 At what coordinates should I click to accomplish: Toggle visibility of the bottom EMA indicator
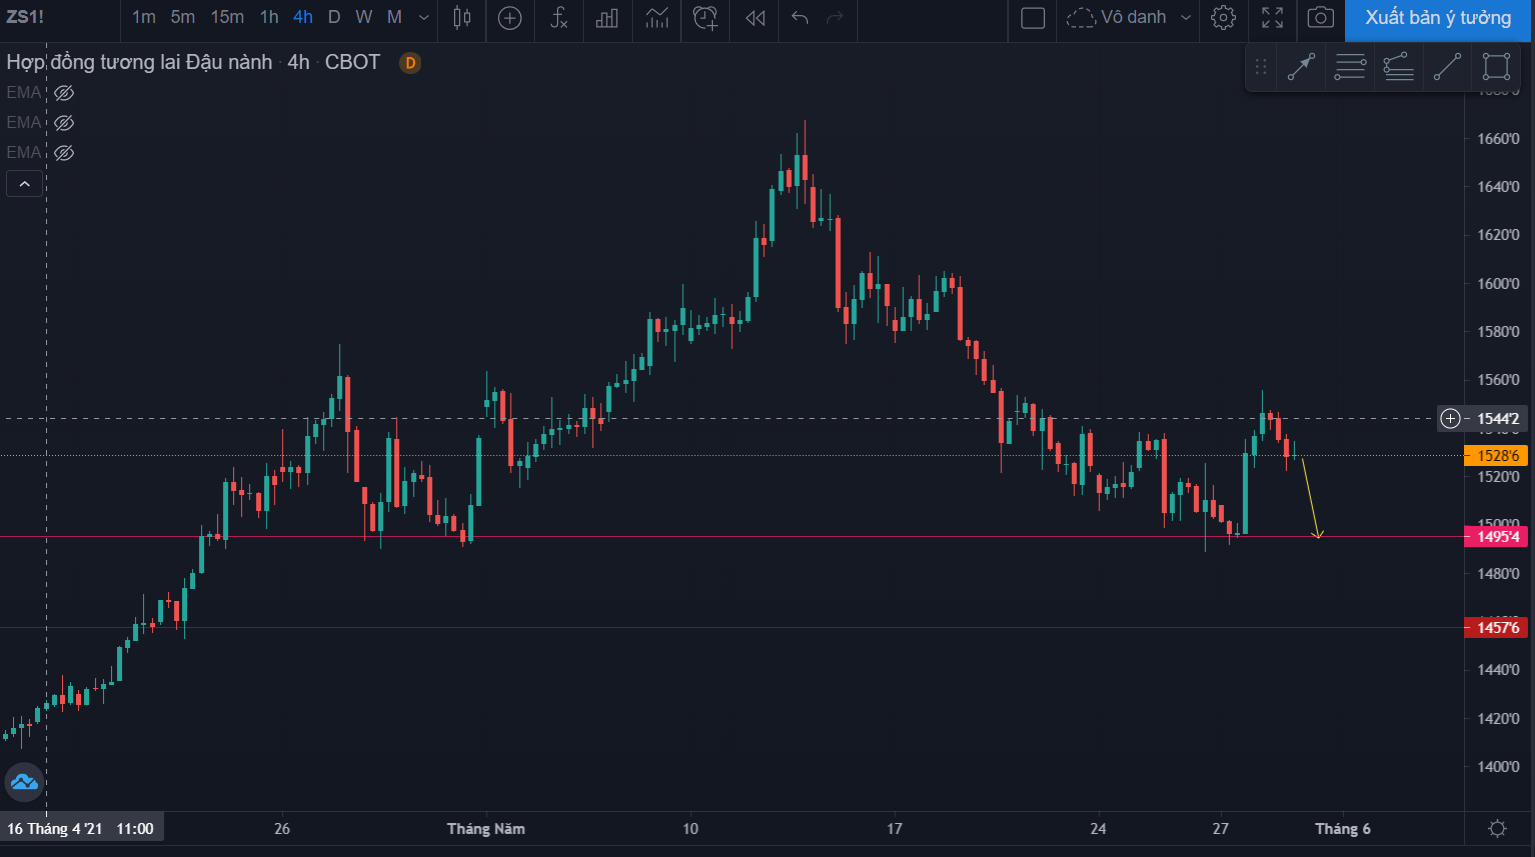tap(64, 153)
